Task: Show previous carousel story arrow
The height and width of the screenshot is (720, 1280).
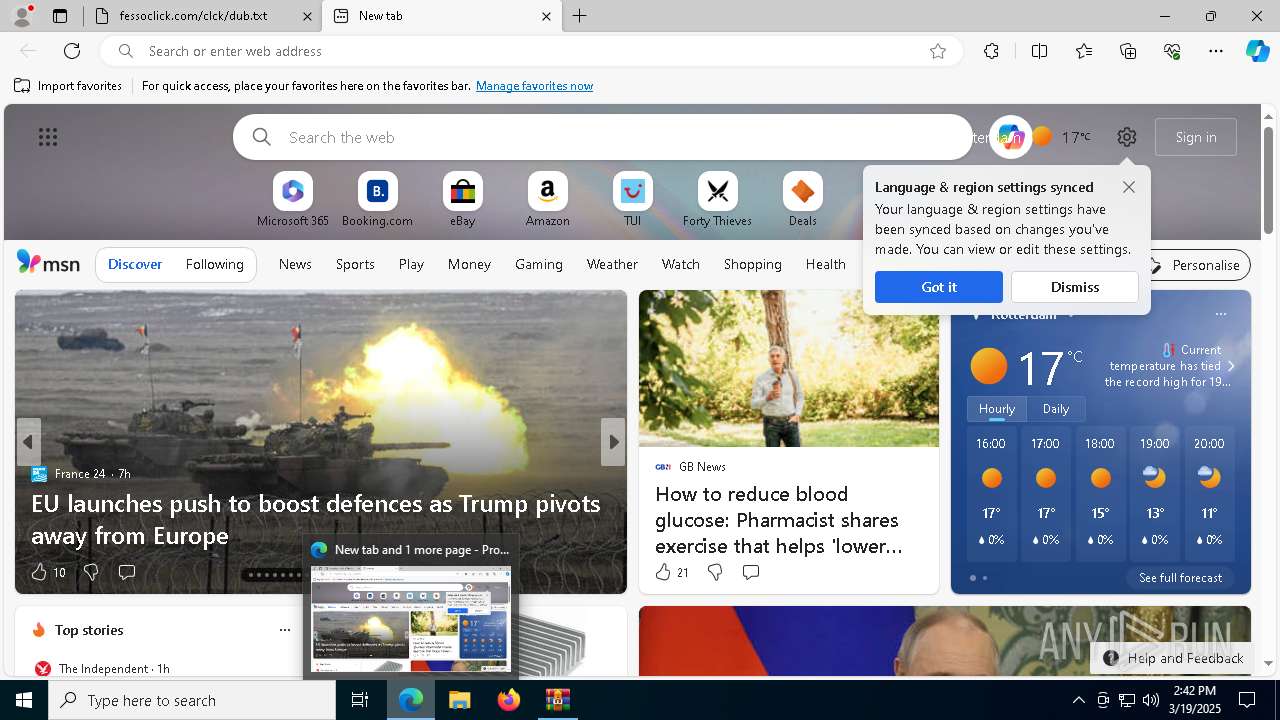Action: tap(28, 442)
